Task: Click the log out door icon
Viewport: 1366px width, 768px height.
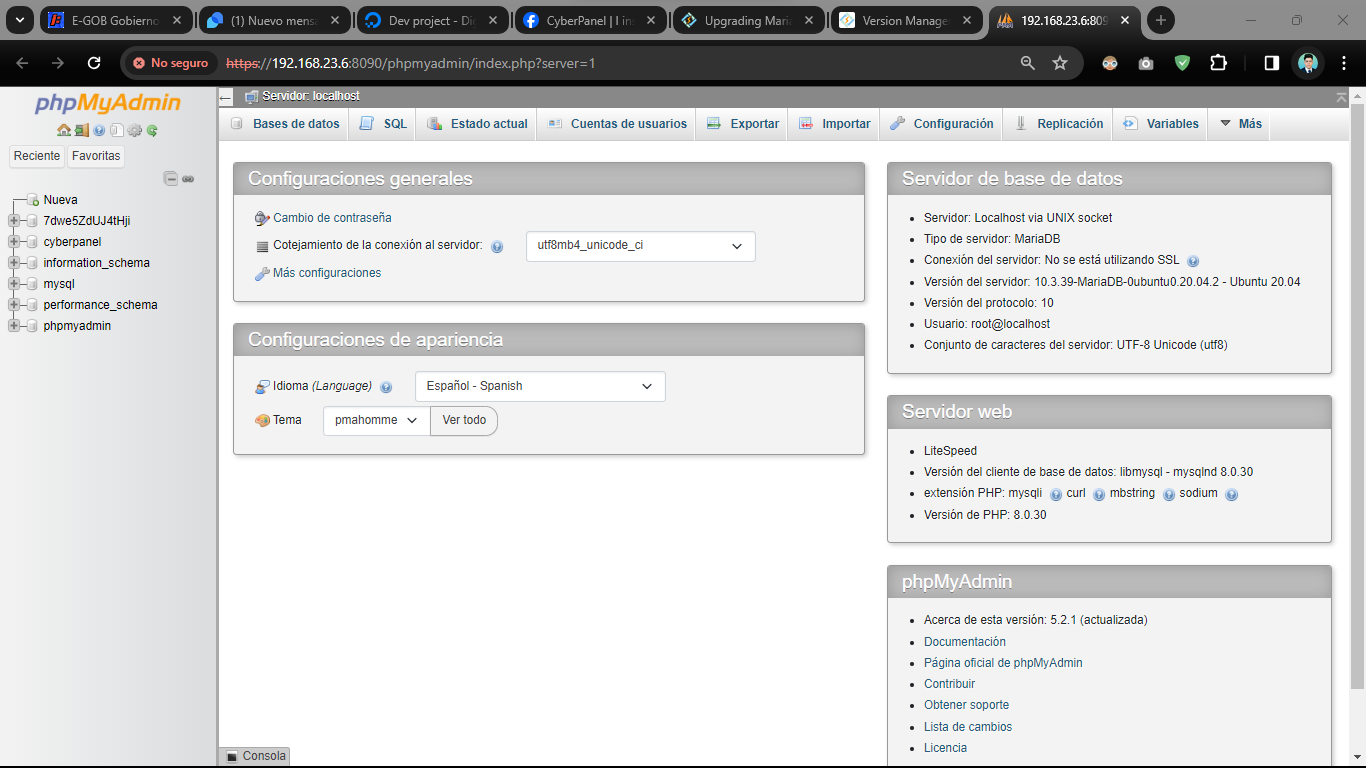Action: tap(81, 130)
